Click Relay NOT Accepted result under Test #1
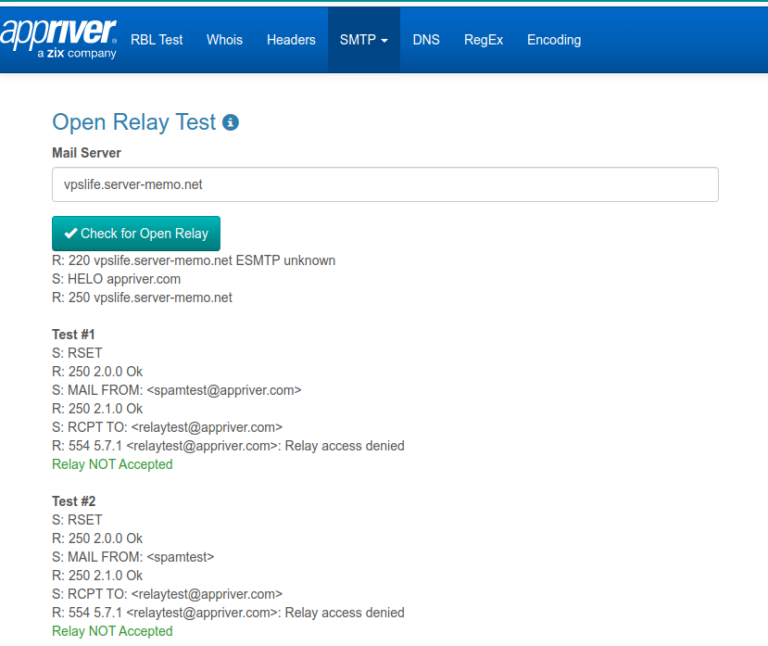Viewport: 768px width, 646px height. pos(112,464)
